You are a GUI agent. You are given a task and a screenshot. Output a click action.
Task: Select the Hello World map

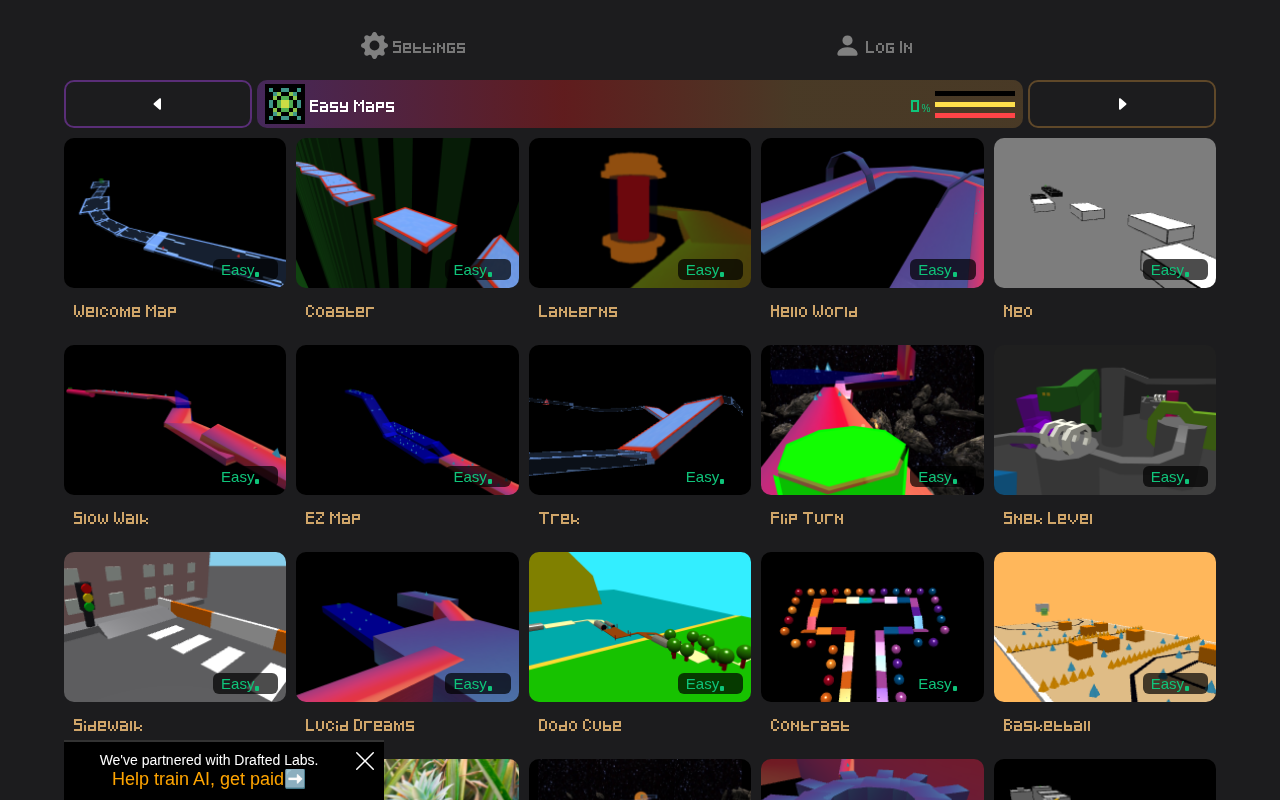872,213
